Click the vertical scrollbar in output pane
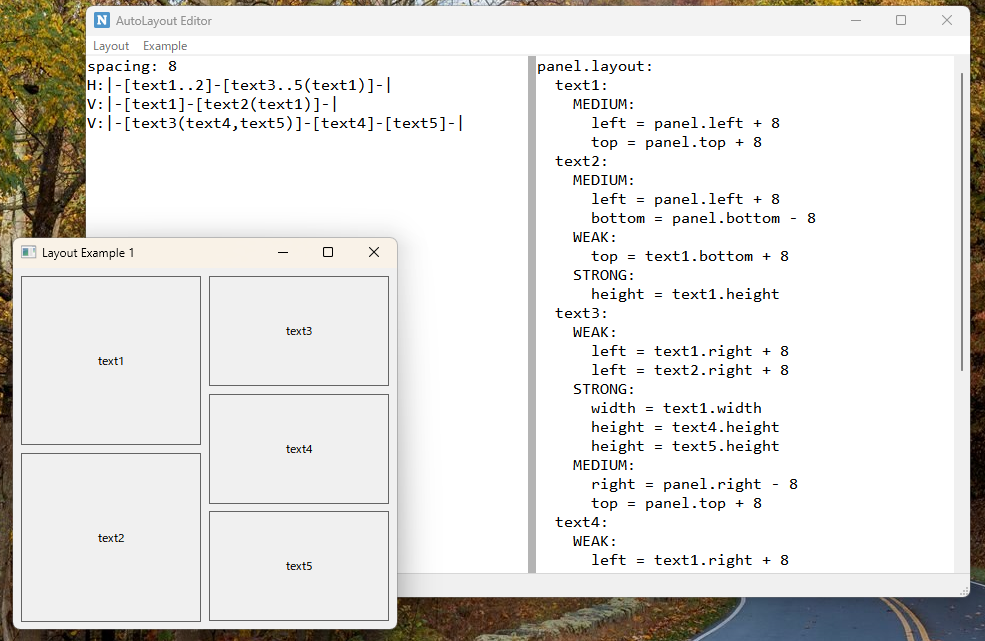Screen dimensions: 985x641 tap(962, 220)
